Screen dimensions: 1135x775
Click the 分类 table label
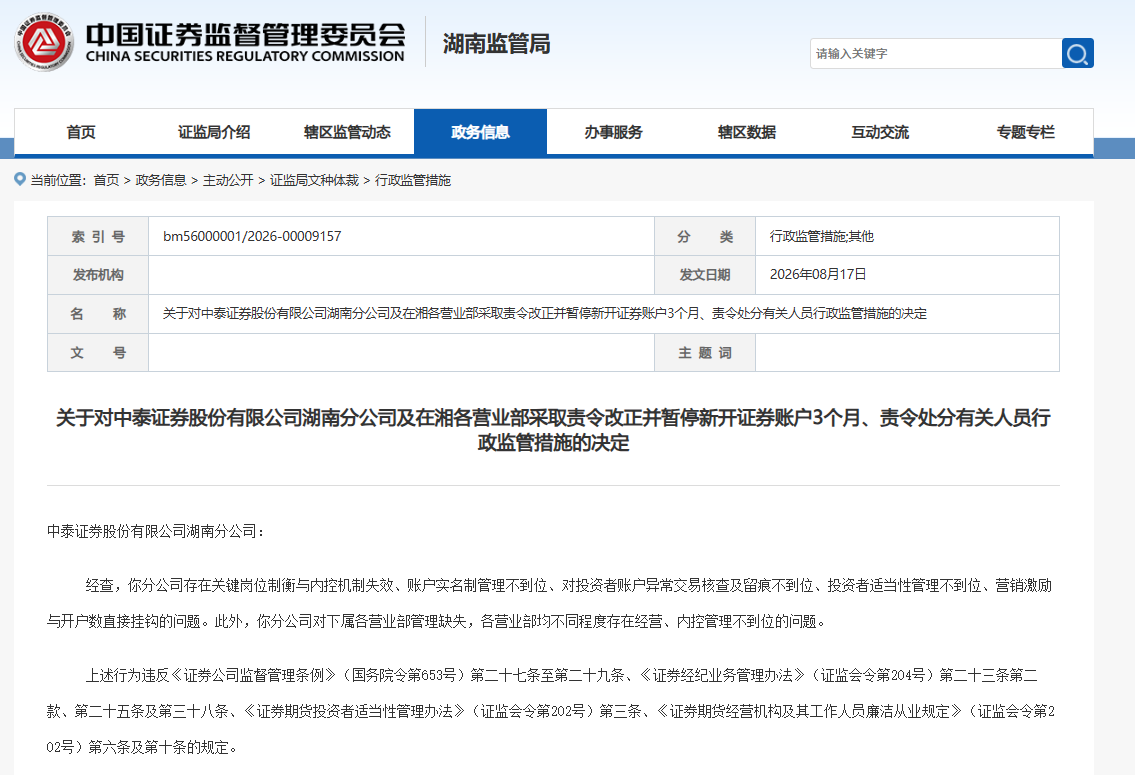pyautogui.click(x=705, y=237)
